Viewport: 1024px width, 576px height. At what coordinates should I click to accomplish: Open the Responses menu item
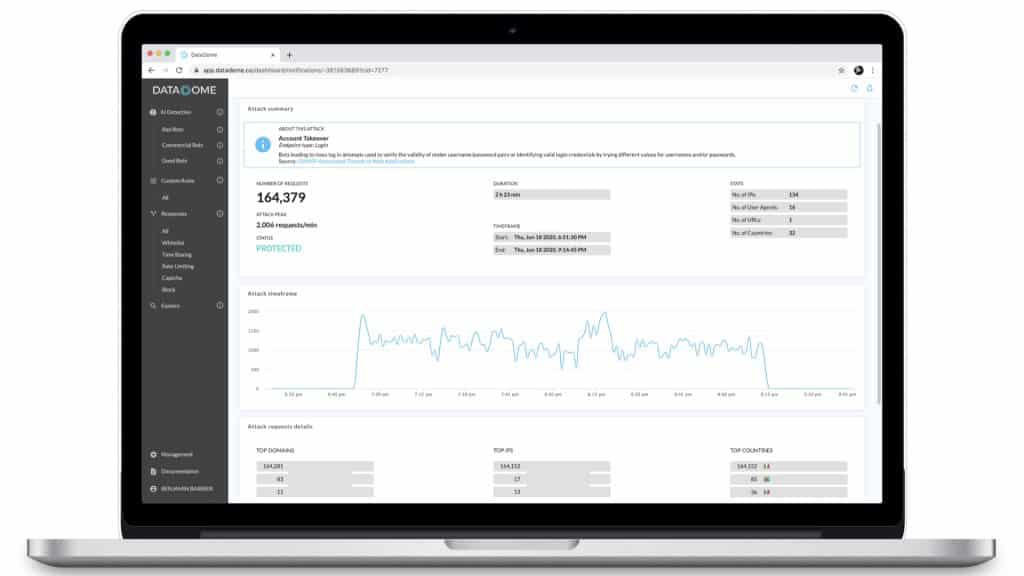pyautogui.click(x=174, y=214)
